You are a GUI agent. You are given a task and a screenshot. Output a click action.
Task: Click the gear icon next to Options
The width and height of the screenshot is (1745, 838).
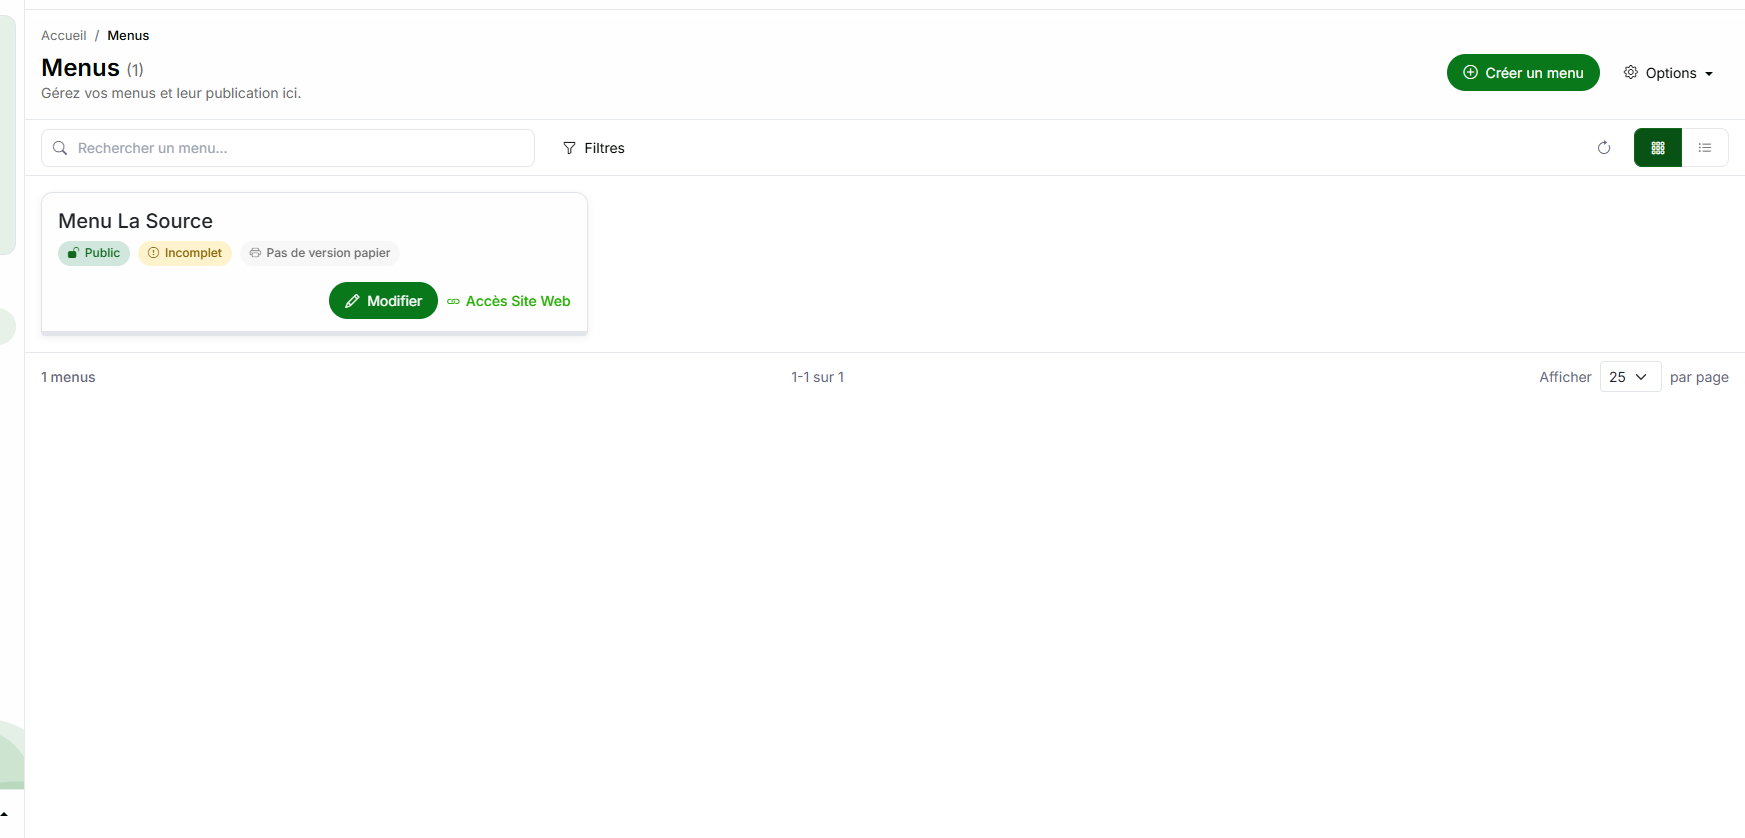click(x=1630, y=73)
